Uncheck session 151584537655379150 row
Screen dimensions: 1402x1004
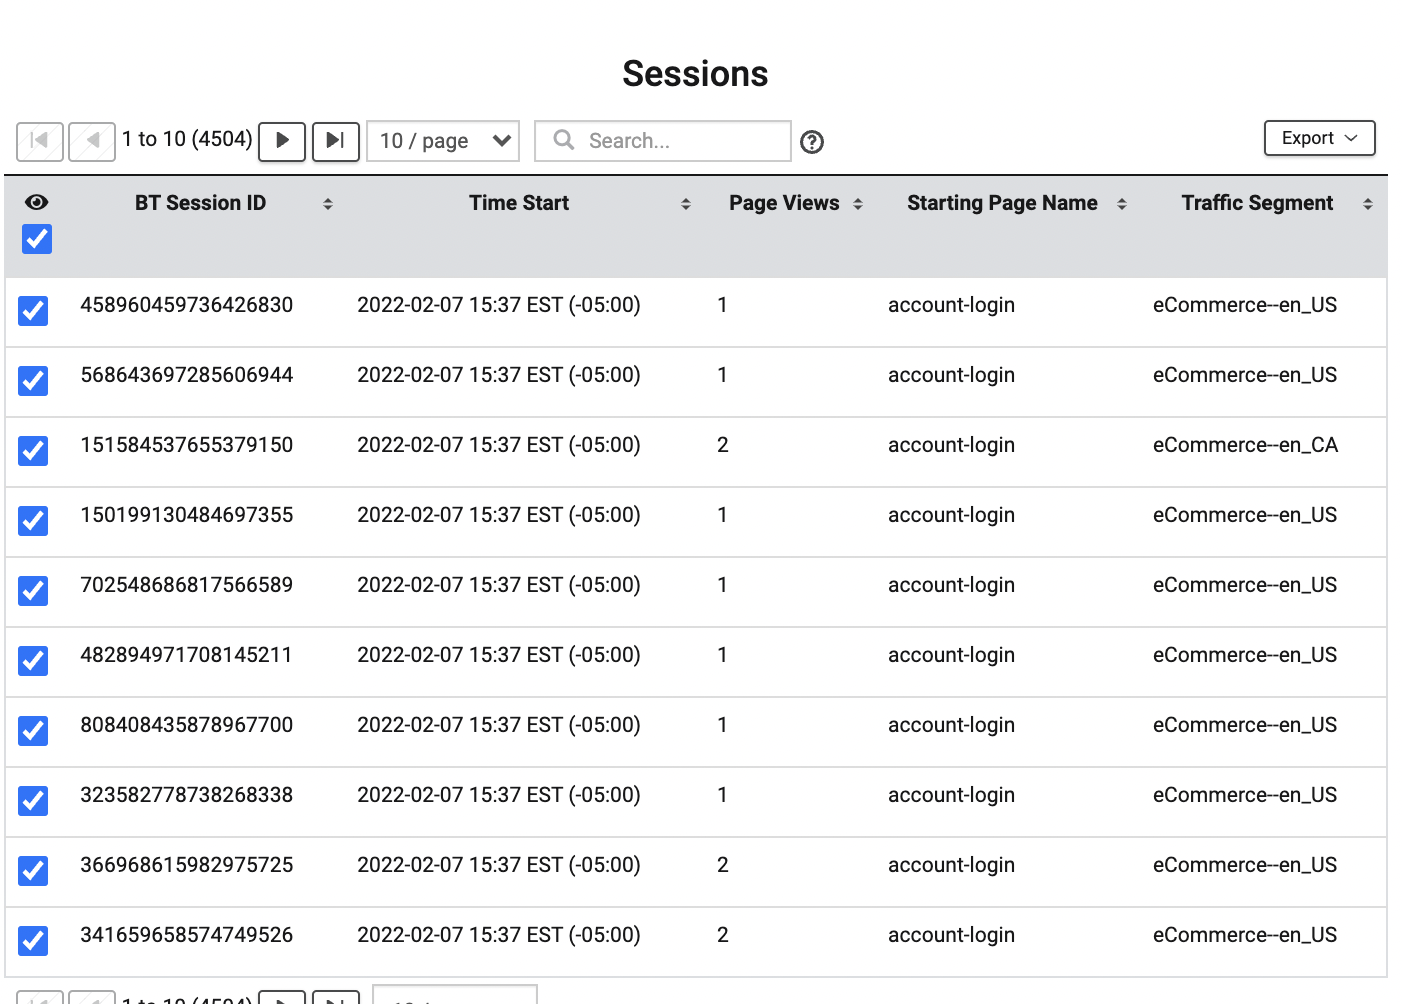pyautogui.click(x=33, y=450)
